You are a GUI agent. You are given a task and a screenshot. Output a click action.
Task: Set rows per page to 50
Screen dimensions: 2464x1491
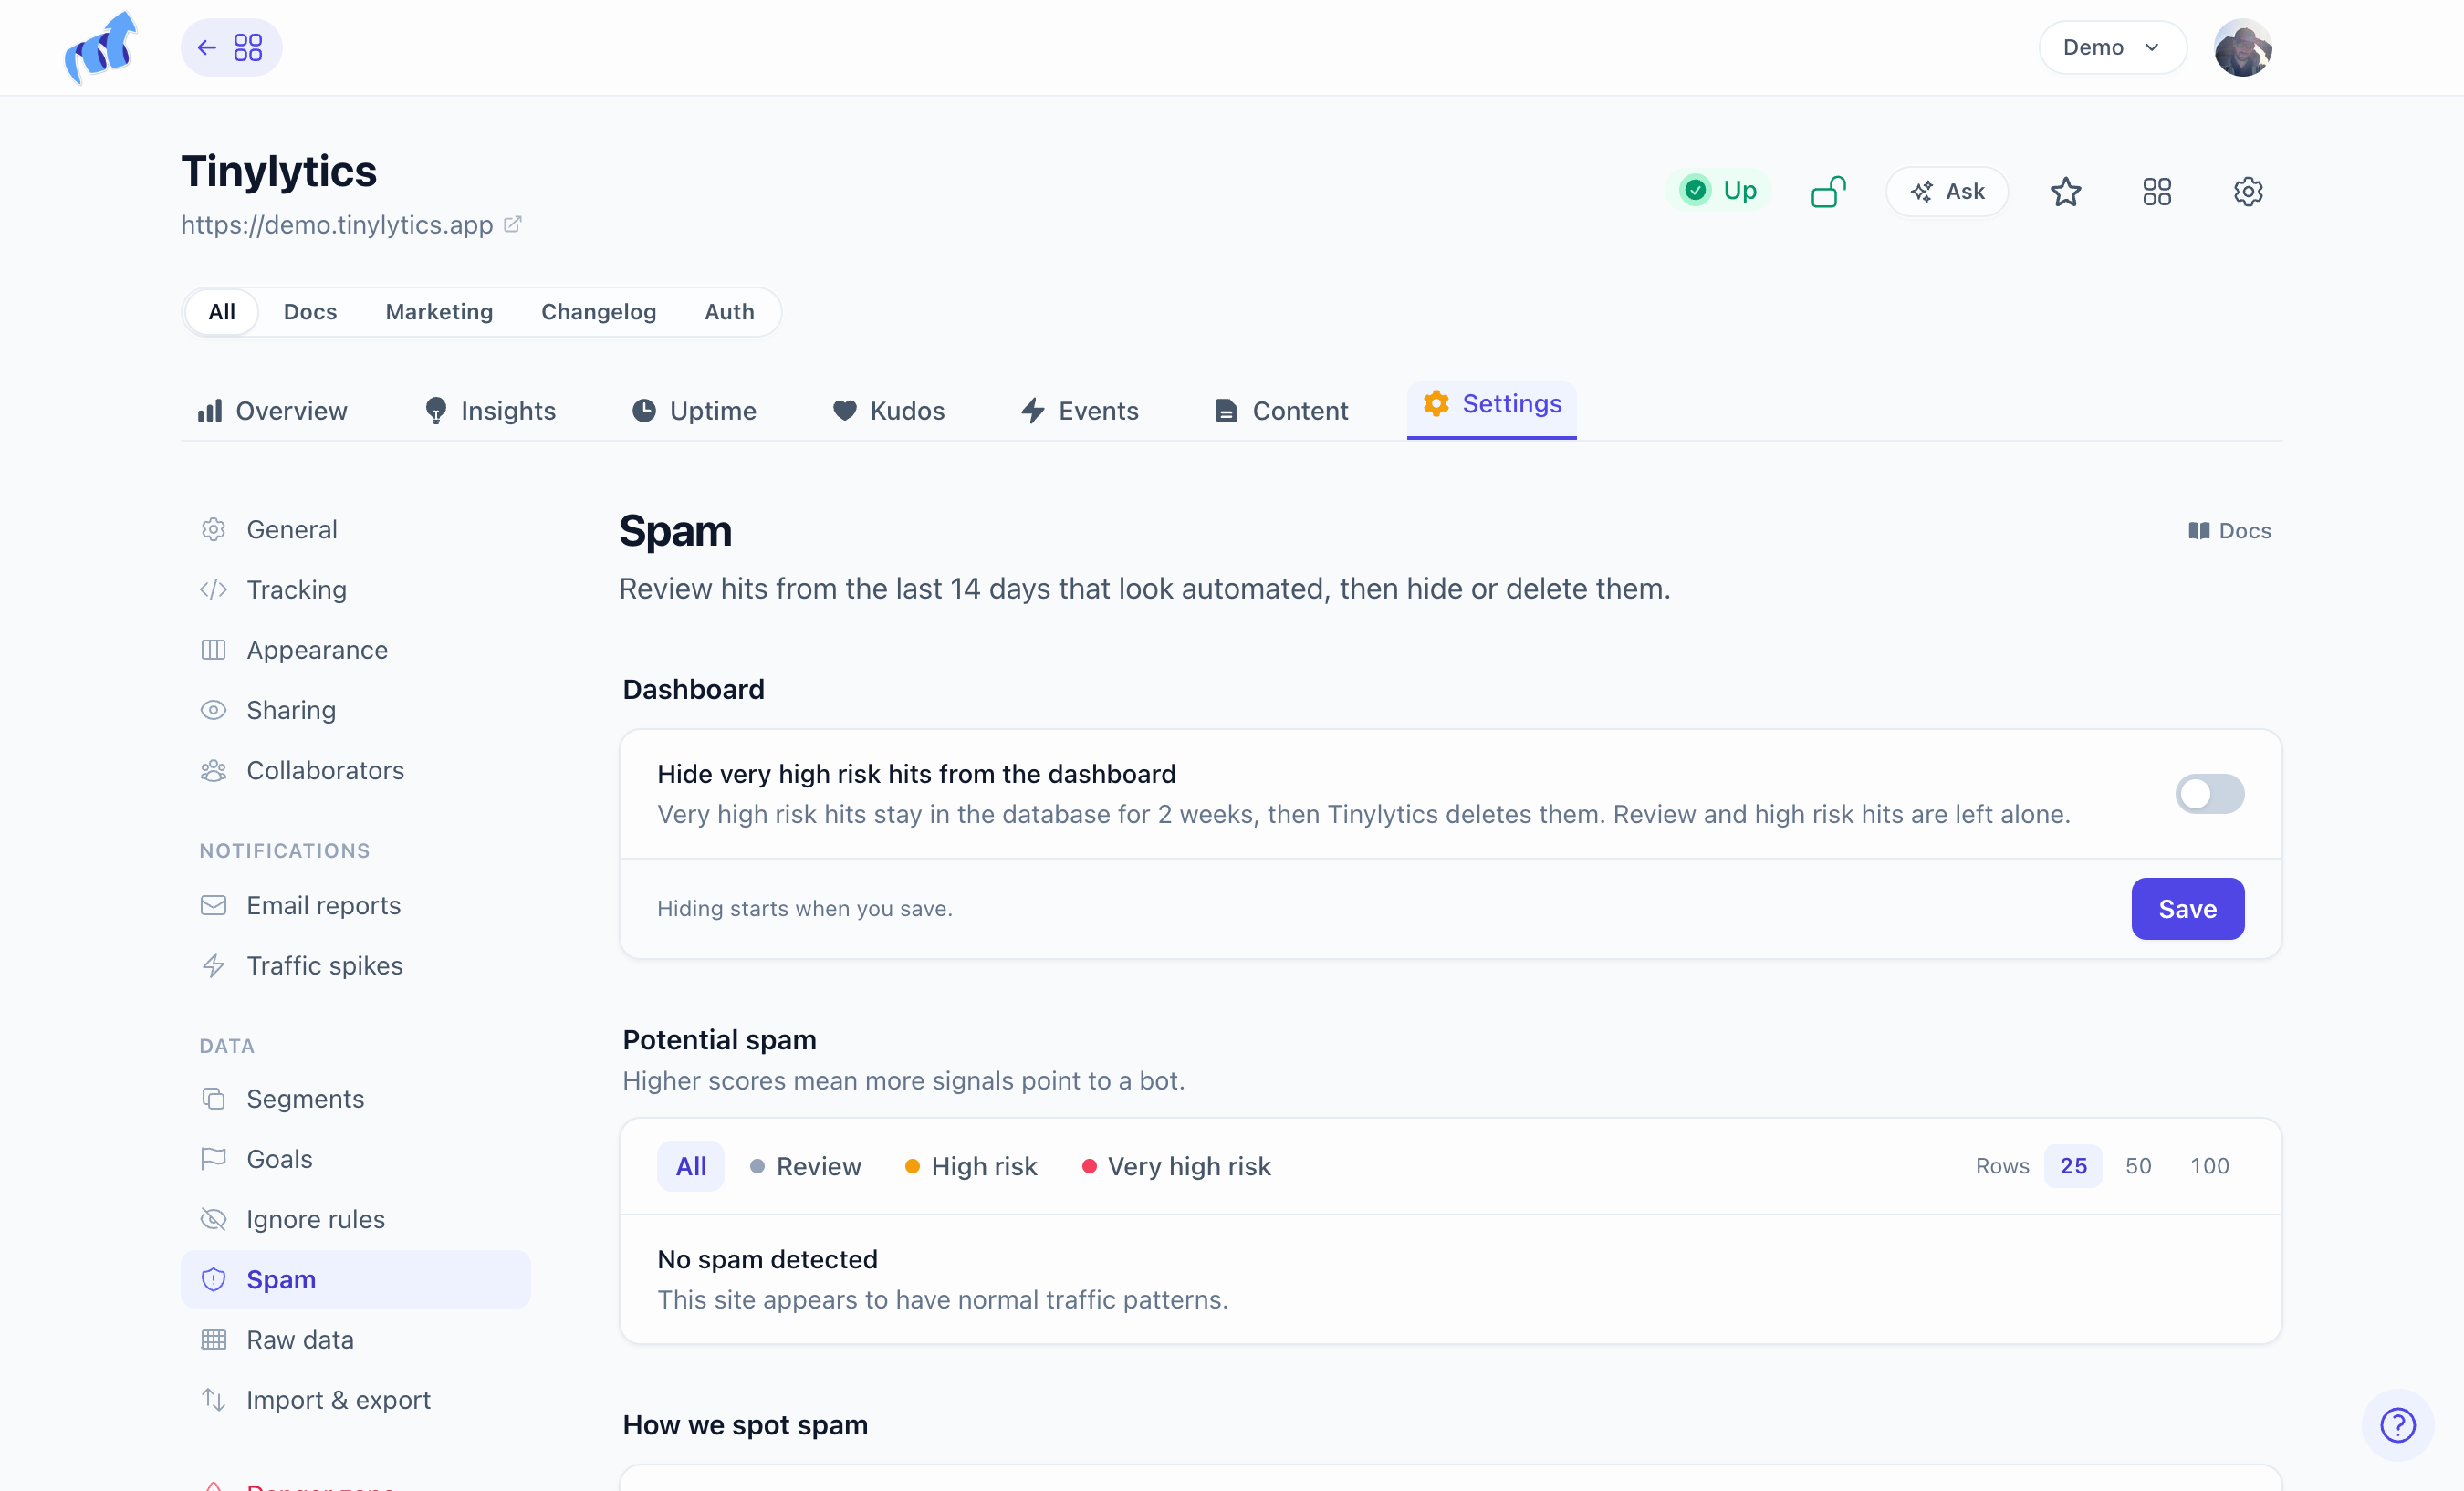click(x=2138, y=1166)
